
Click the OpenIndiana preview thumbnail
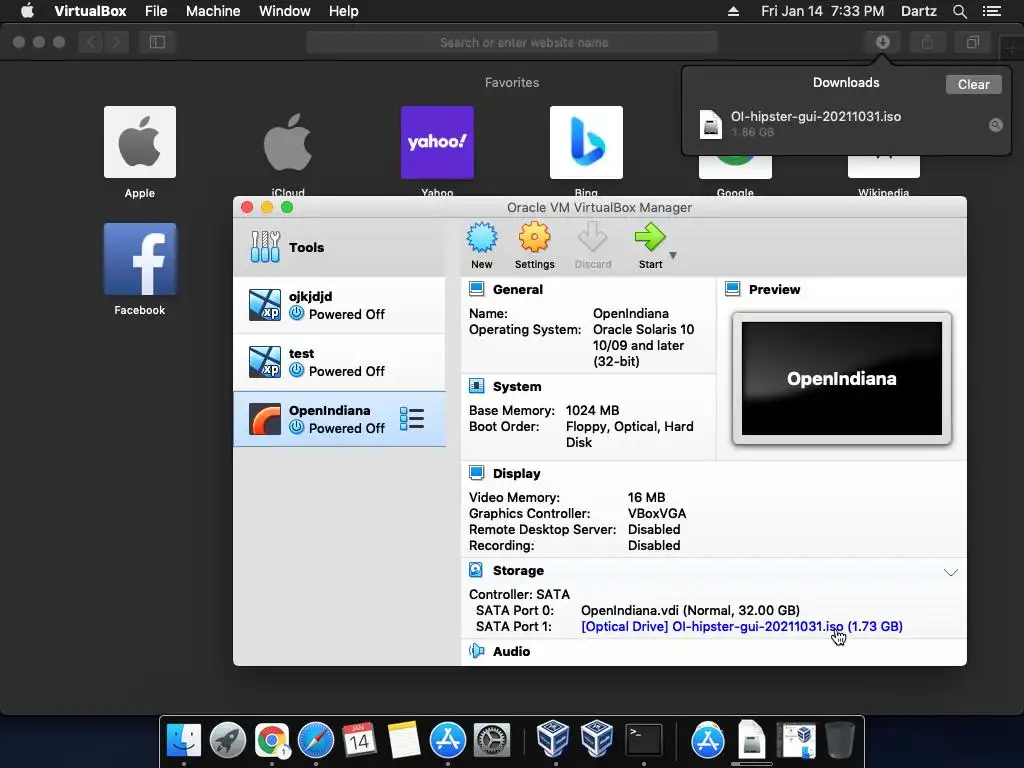click(842, 378)
